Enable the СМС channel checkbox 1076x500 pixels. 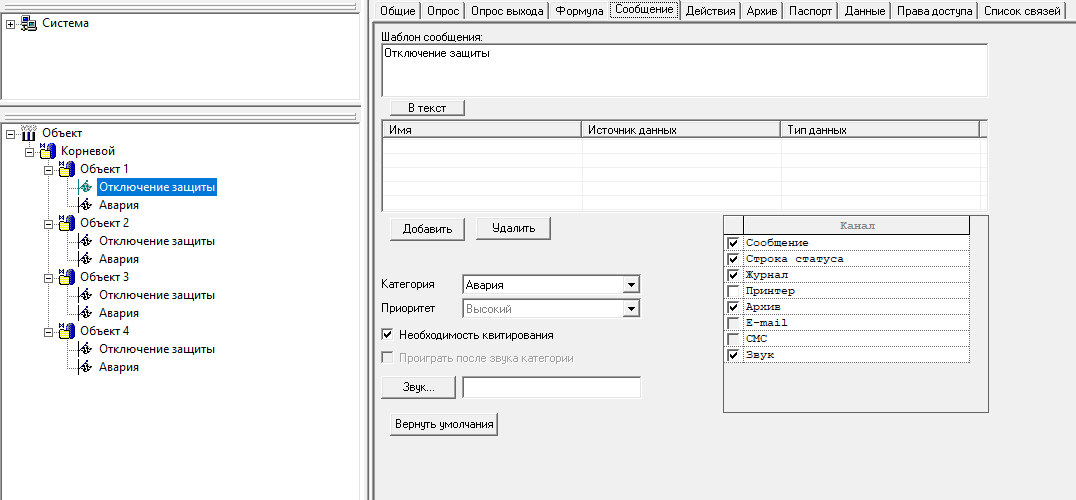click(734, 339)
